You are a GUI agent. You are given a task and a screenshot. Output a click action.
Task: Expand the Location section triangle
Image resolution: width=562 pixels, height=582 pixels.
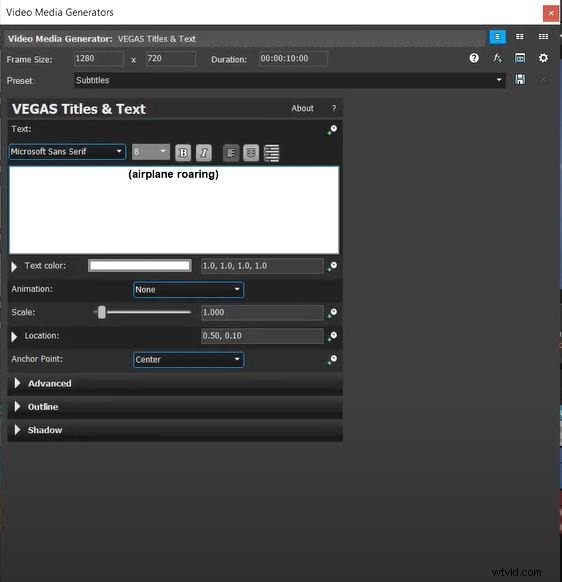(x=14, y=337)
